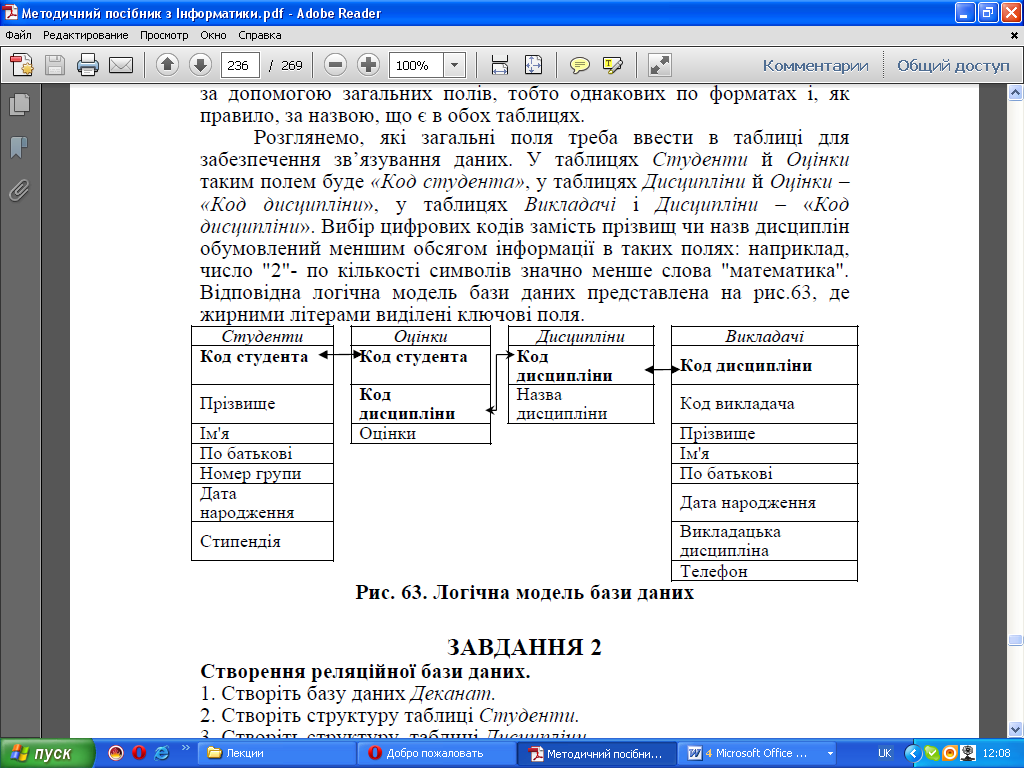This screenshot has width=1024, height=768.
Task: Click the vertical scrollbar thumb
Action: [x=1015, y=639]
